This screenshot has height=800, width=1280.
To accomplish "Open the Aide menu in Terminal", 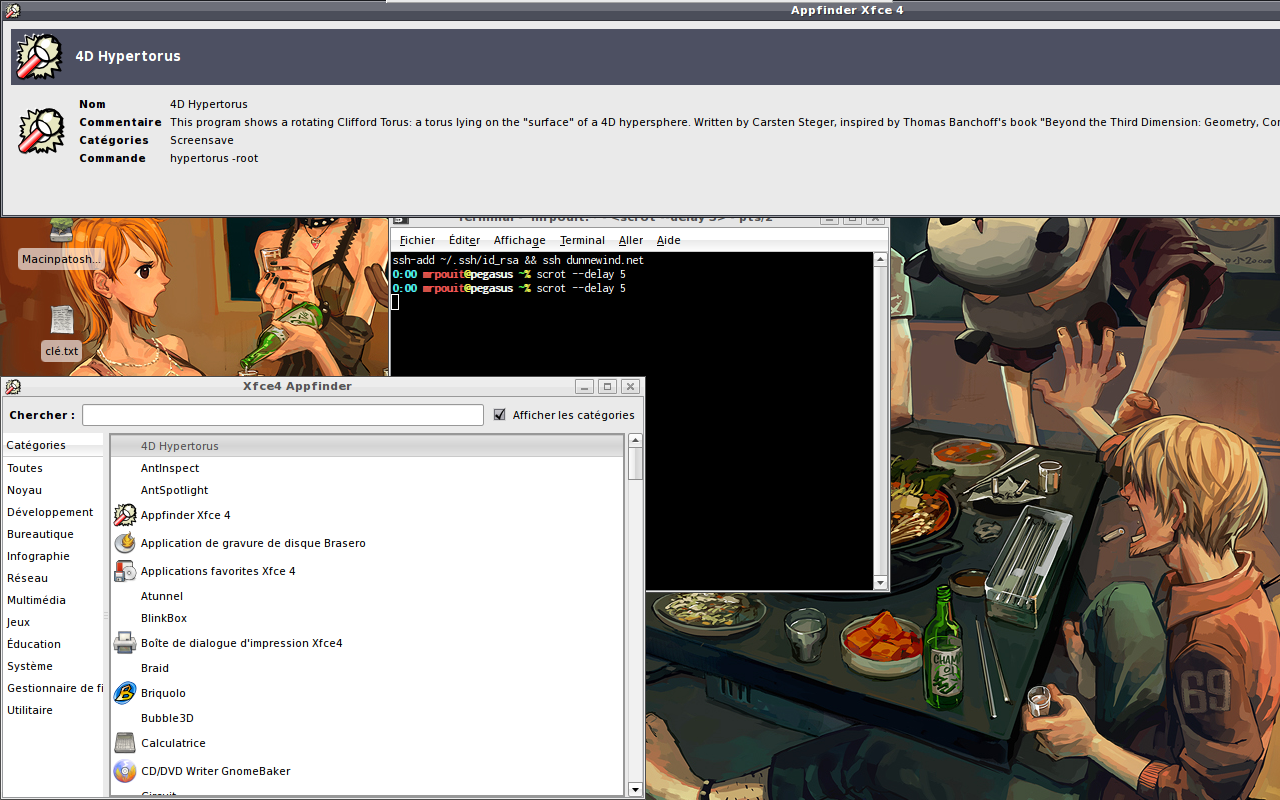I will coord(668,240).
